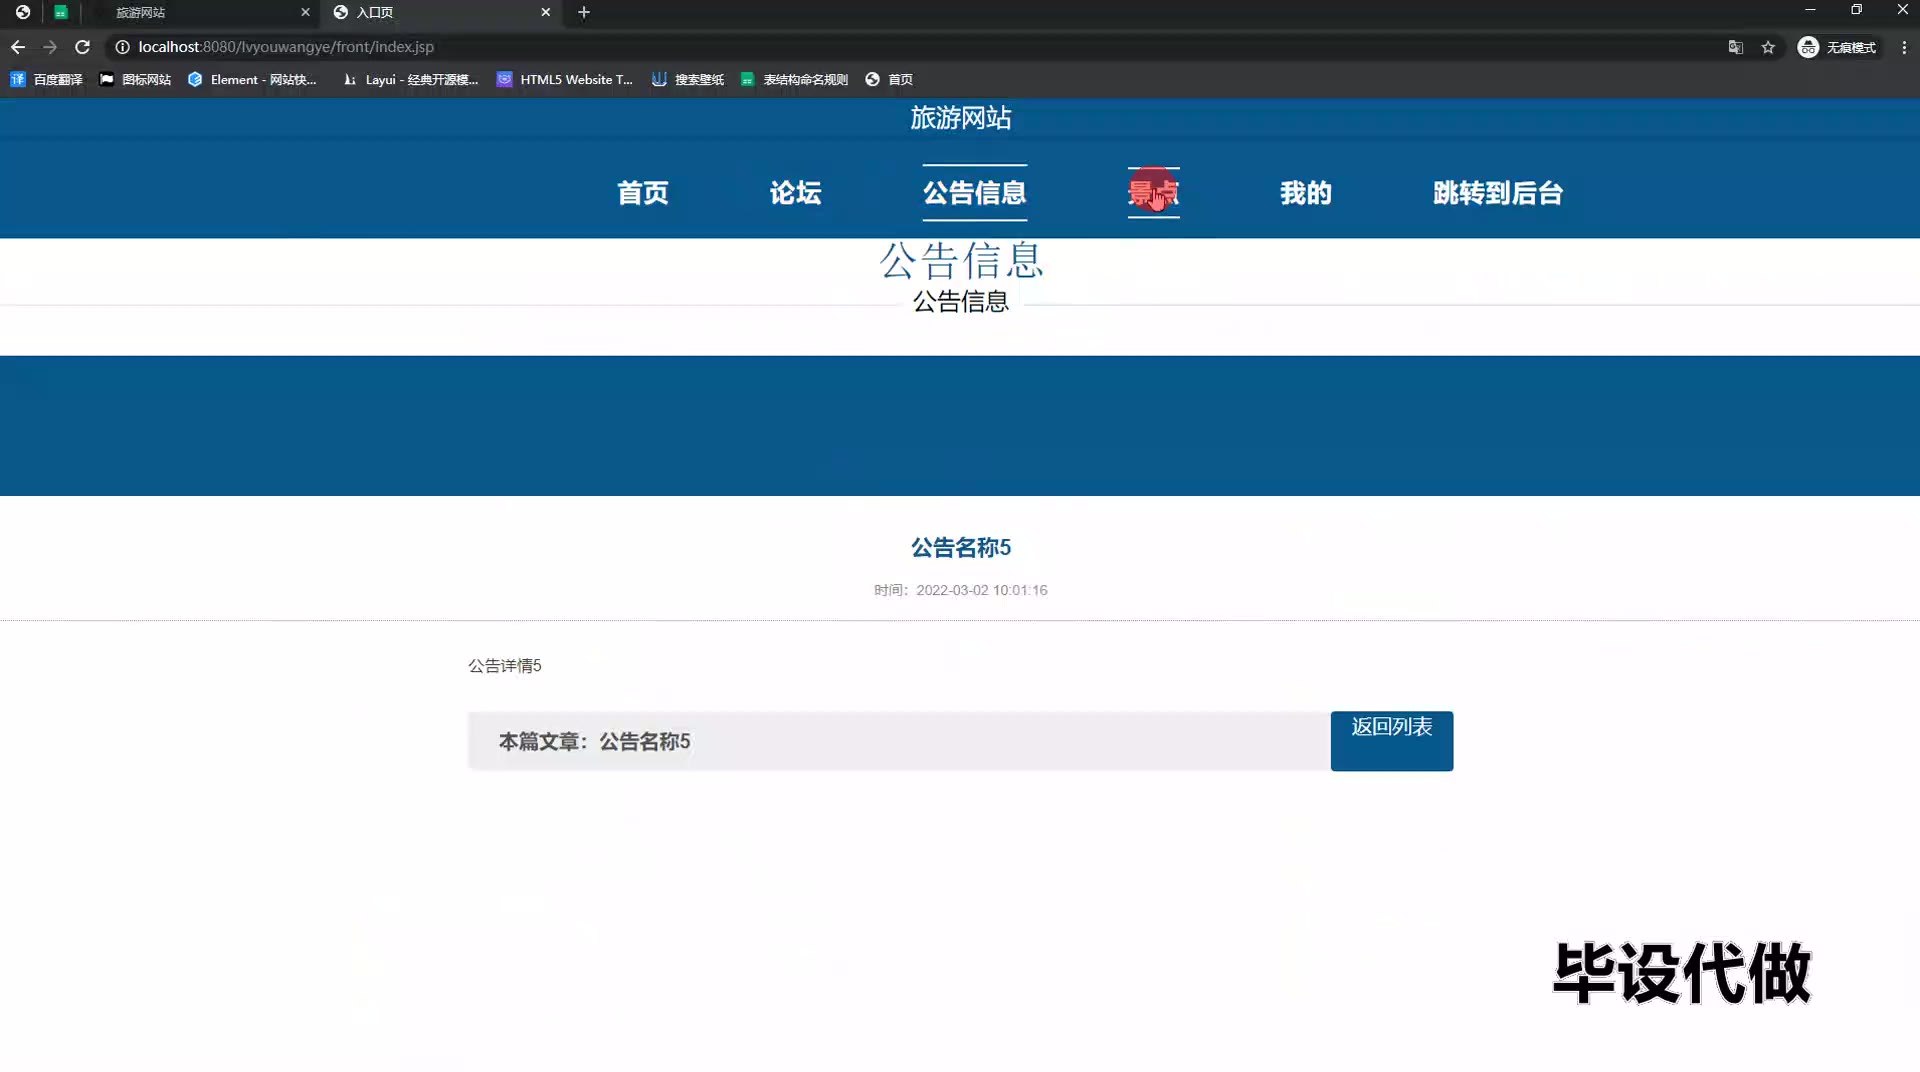The height and width of the screenshot is (1072, 1920).
Task: Open 论坛 navigation item
Action: pos(795,192)
